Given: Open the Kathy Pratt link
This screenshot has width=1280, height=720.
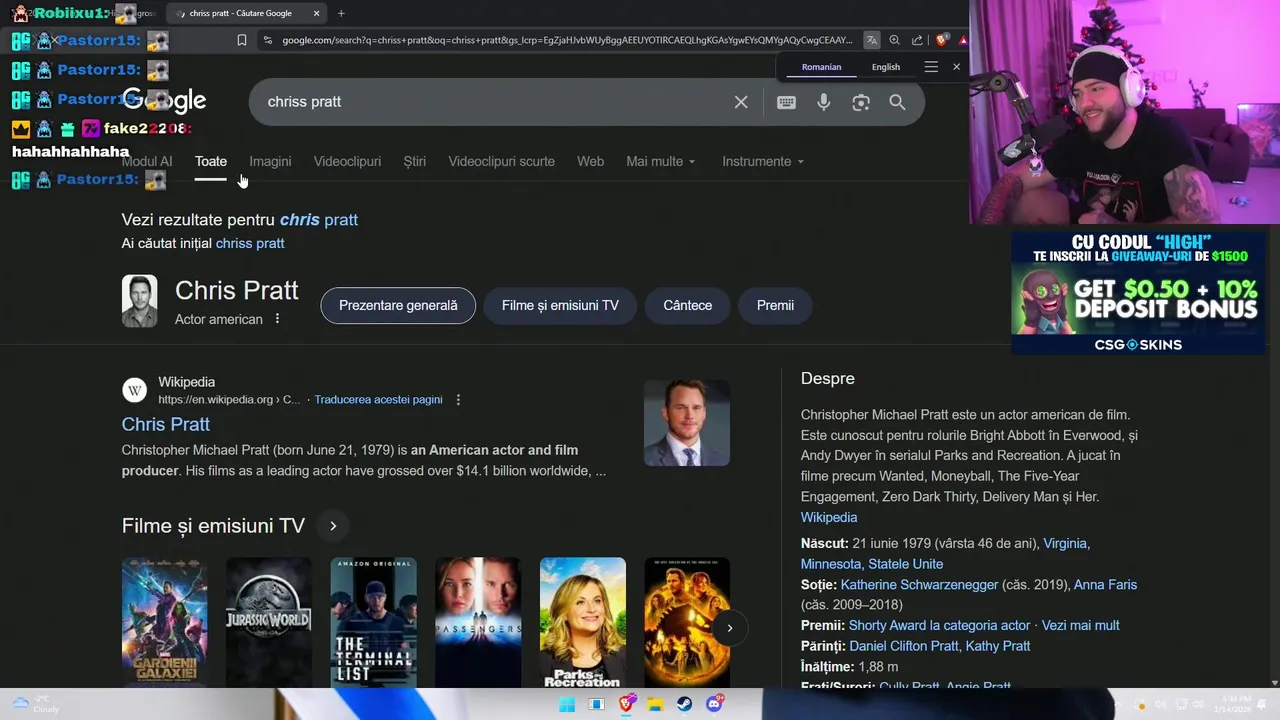Looking at the screenshot, I should click(x=998, y=646).
